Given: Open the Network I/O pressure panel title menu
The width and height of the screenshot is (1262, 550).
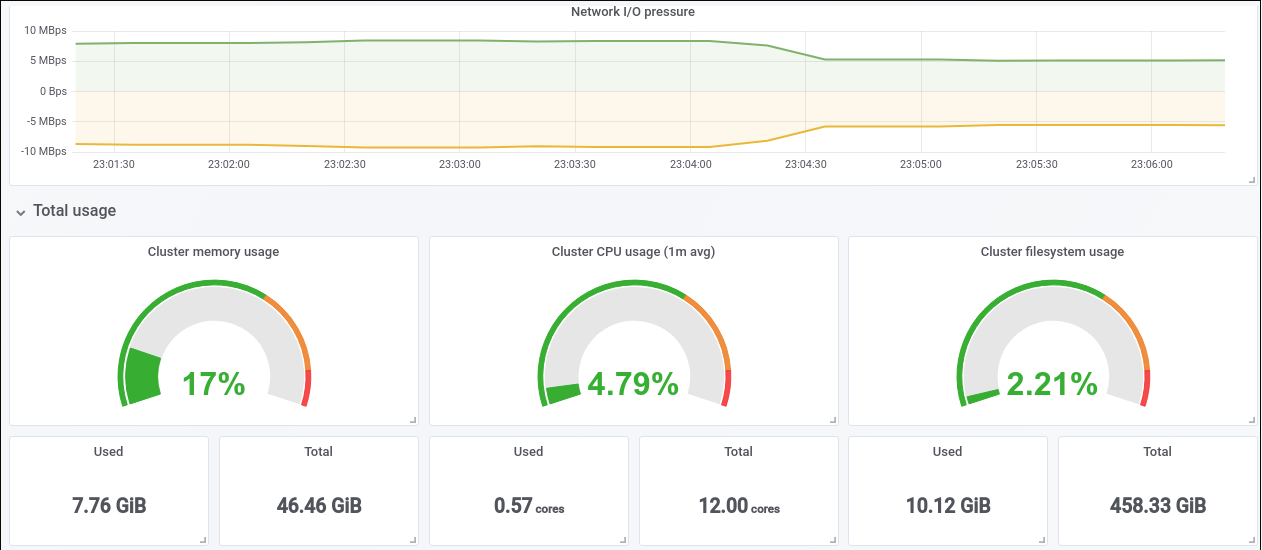Looking at the screenshot, I should point(632,12).
